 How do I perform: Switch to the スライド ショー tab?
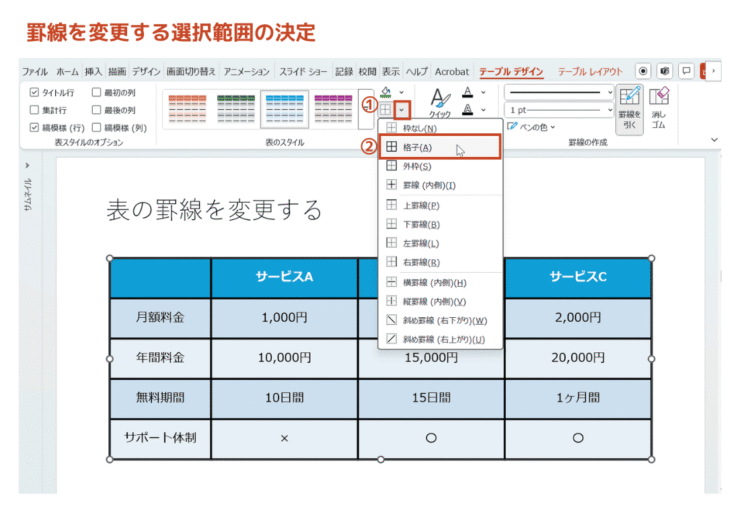coord(303,72)
